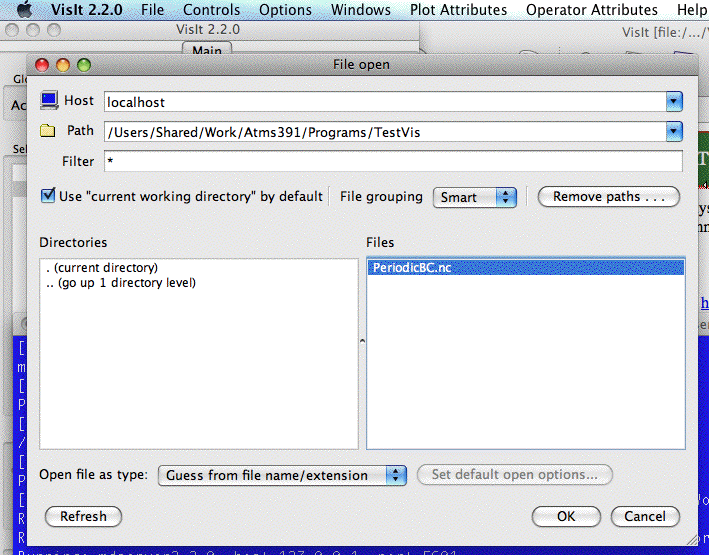Click the yellow Path folder icon
The width and height of the screenshot is (709, 555).
tap(49, 131)
